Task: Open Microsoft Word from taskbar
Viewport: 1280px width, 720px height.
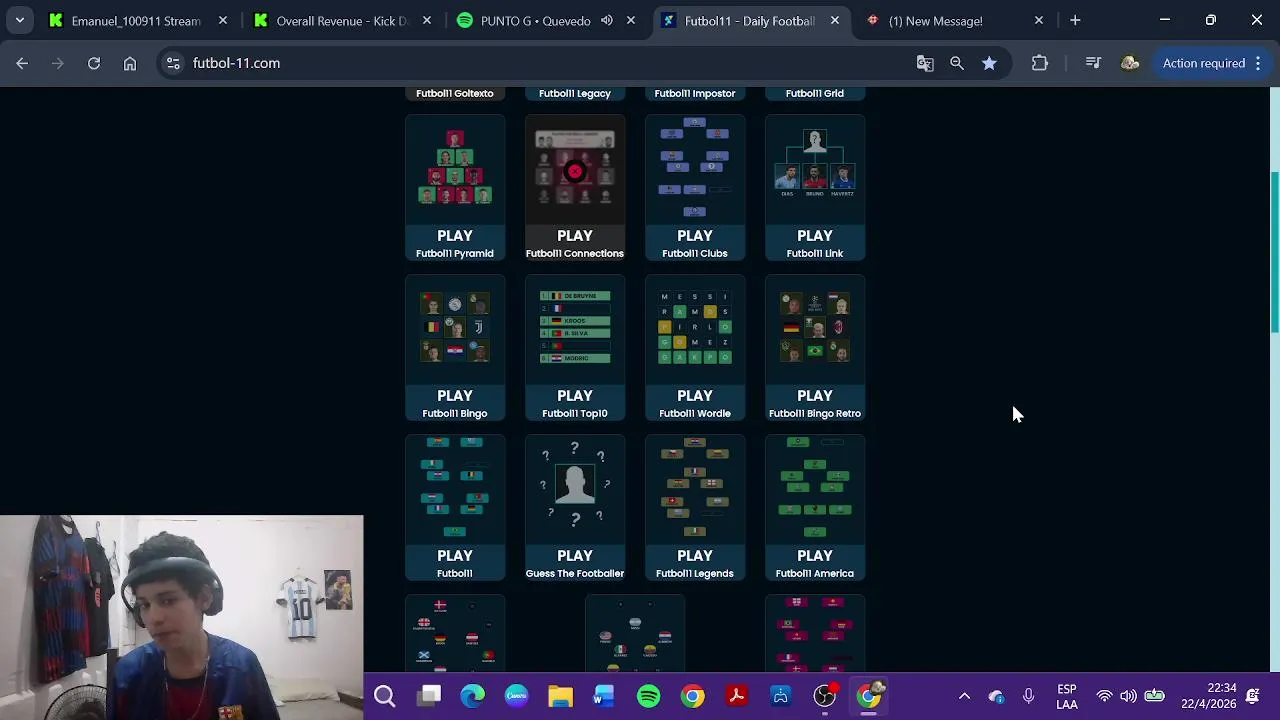Action: coord(604,696)
